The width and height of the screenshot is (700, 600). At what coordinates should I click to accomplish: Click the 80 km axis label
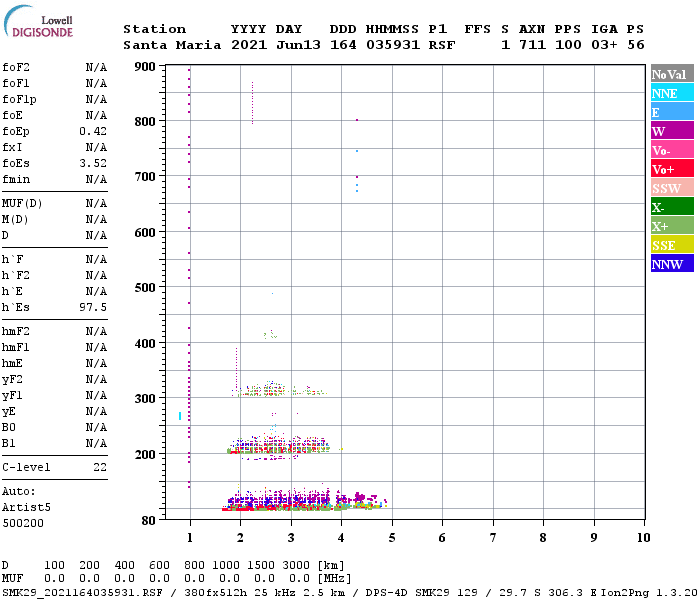(148, 520)
